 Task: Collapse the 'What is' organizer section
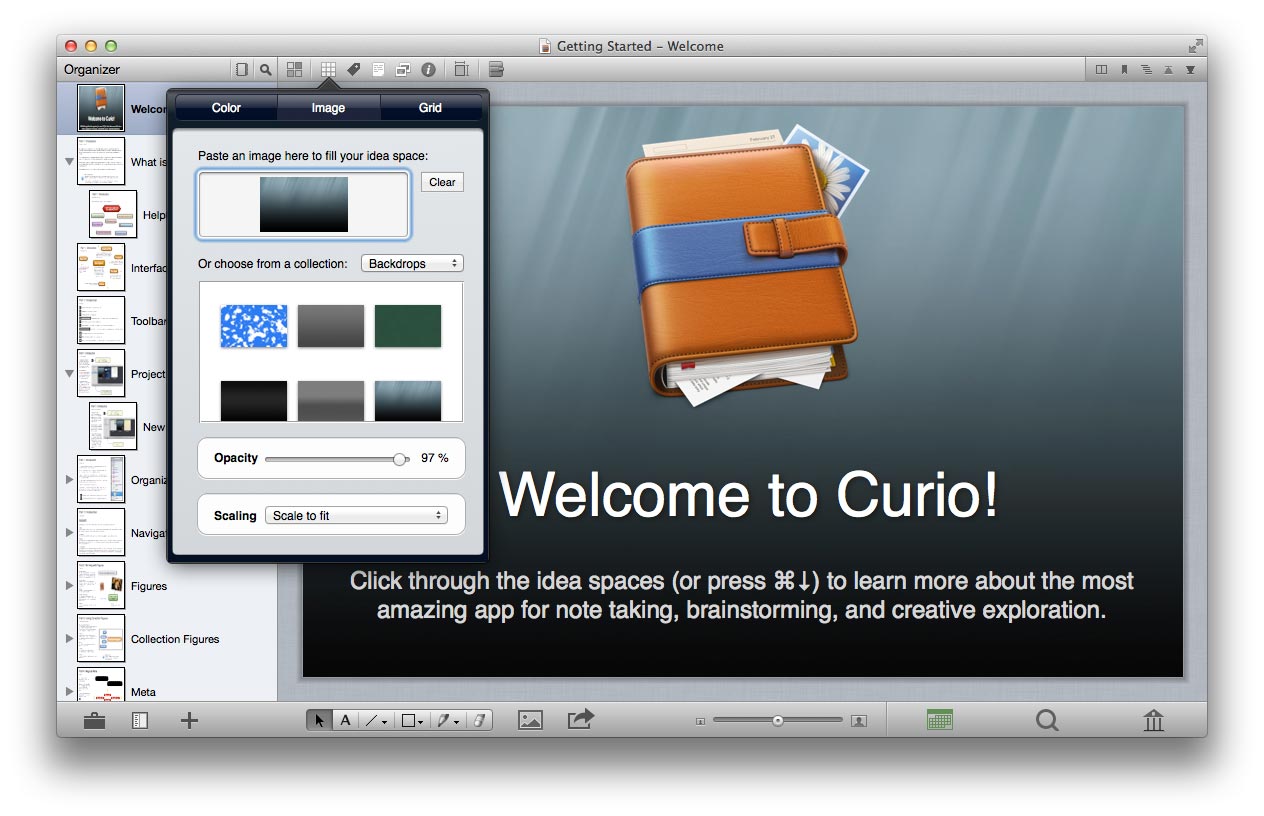pos(70,162)
